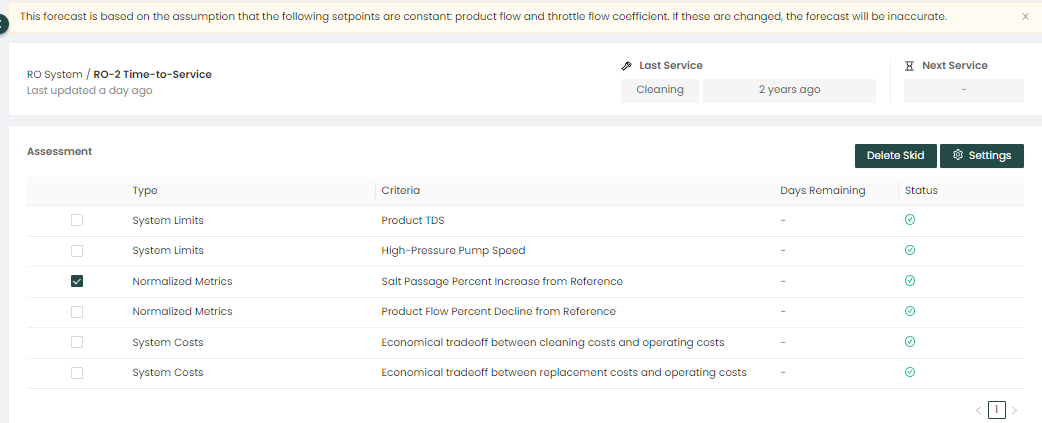Click High-Pressure Pump Speed status check icon
The image size is (1042, 423).
point(910,250)
